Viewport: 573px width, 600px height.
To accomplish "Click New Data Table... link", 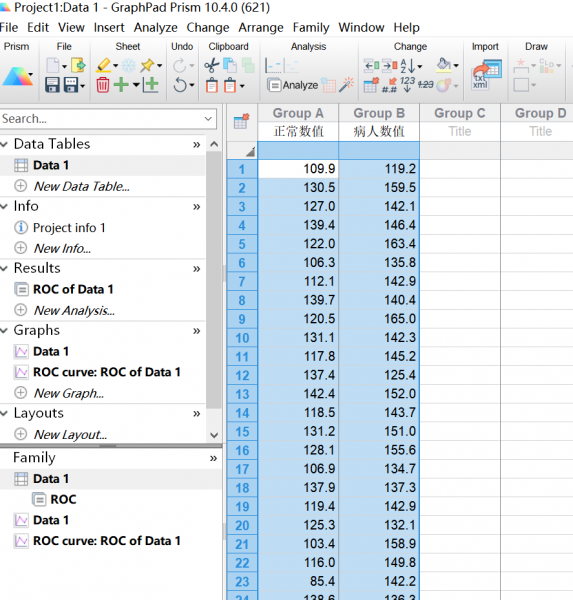I will (82, 186).
